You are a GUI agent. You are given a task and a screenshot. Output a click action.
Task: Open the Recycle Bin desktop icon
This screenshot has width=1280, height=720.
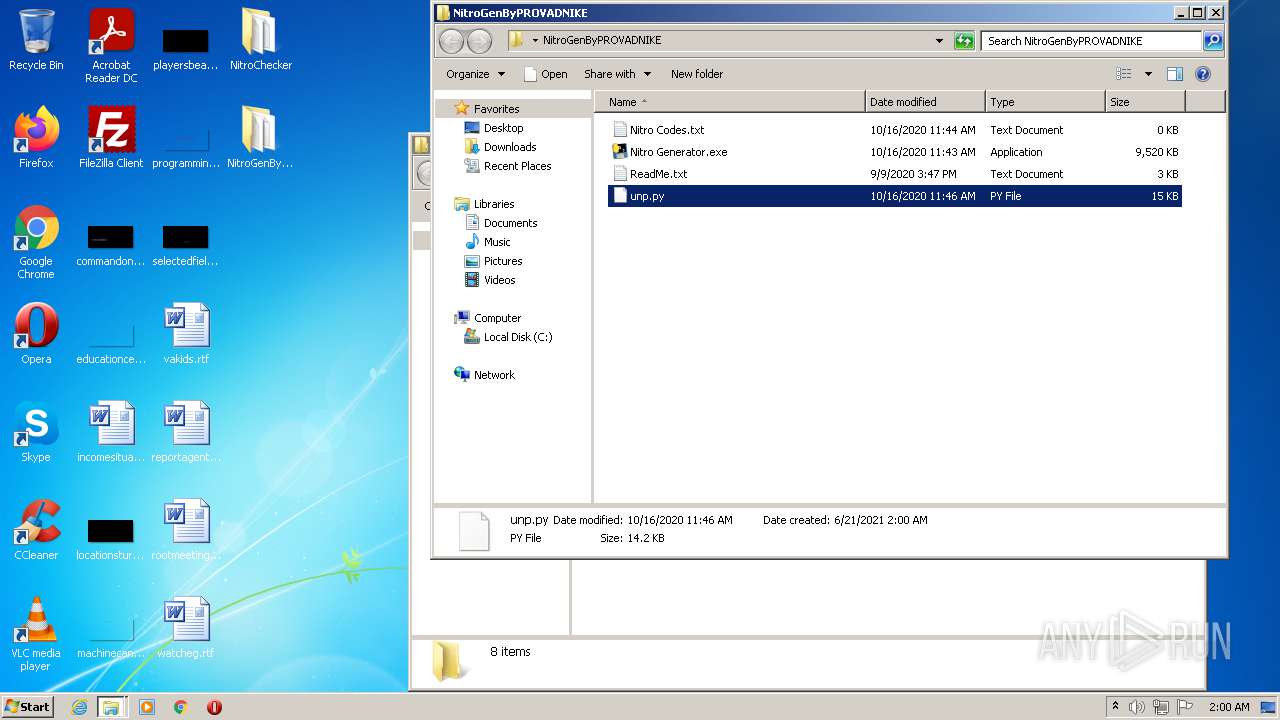(36, 40)
